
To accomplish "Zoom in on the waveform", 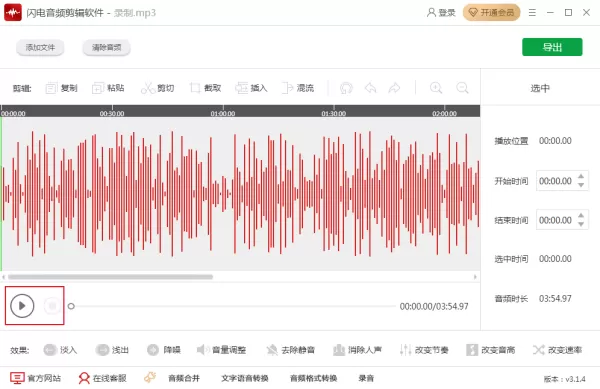I will [436, 88].
